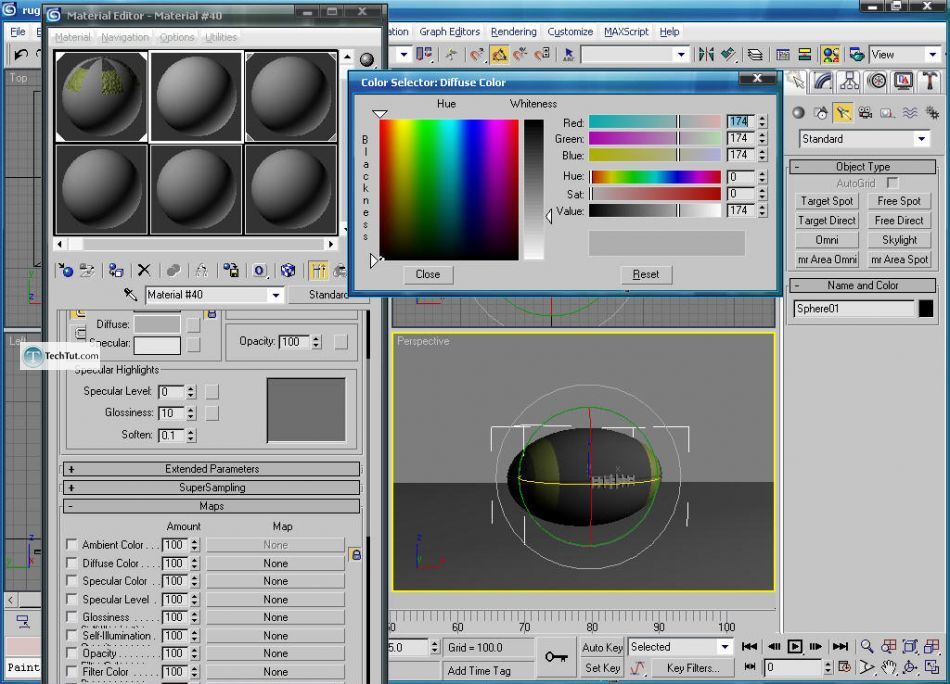Toggle Show End Result icon
The image size is (950, 684).
318,270
